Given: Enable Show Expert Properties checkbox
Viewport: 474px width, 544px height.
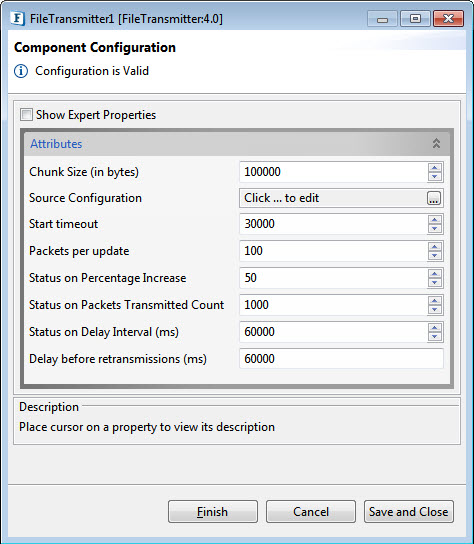Looking at the screenshot, I should click(26, 115).
